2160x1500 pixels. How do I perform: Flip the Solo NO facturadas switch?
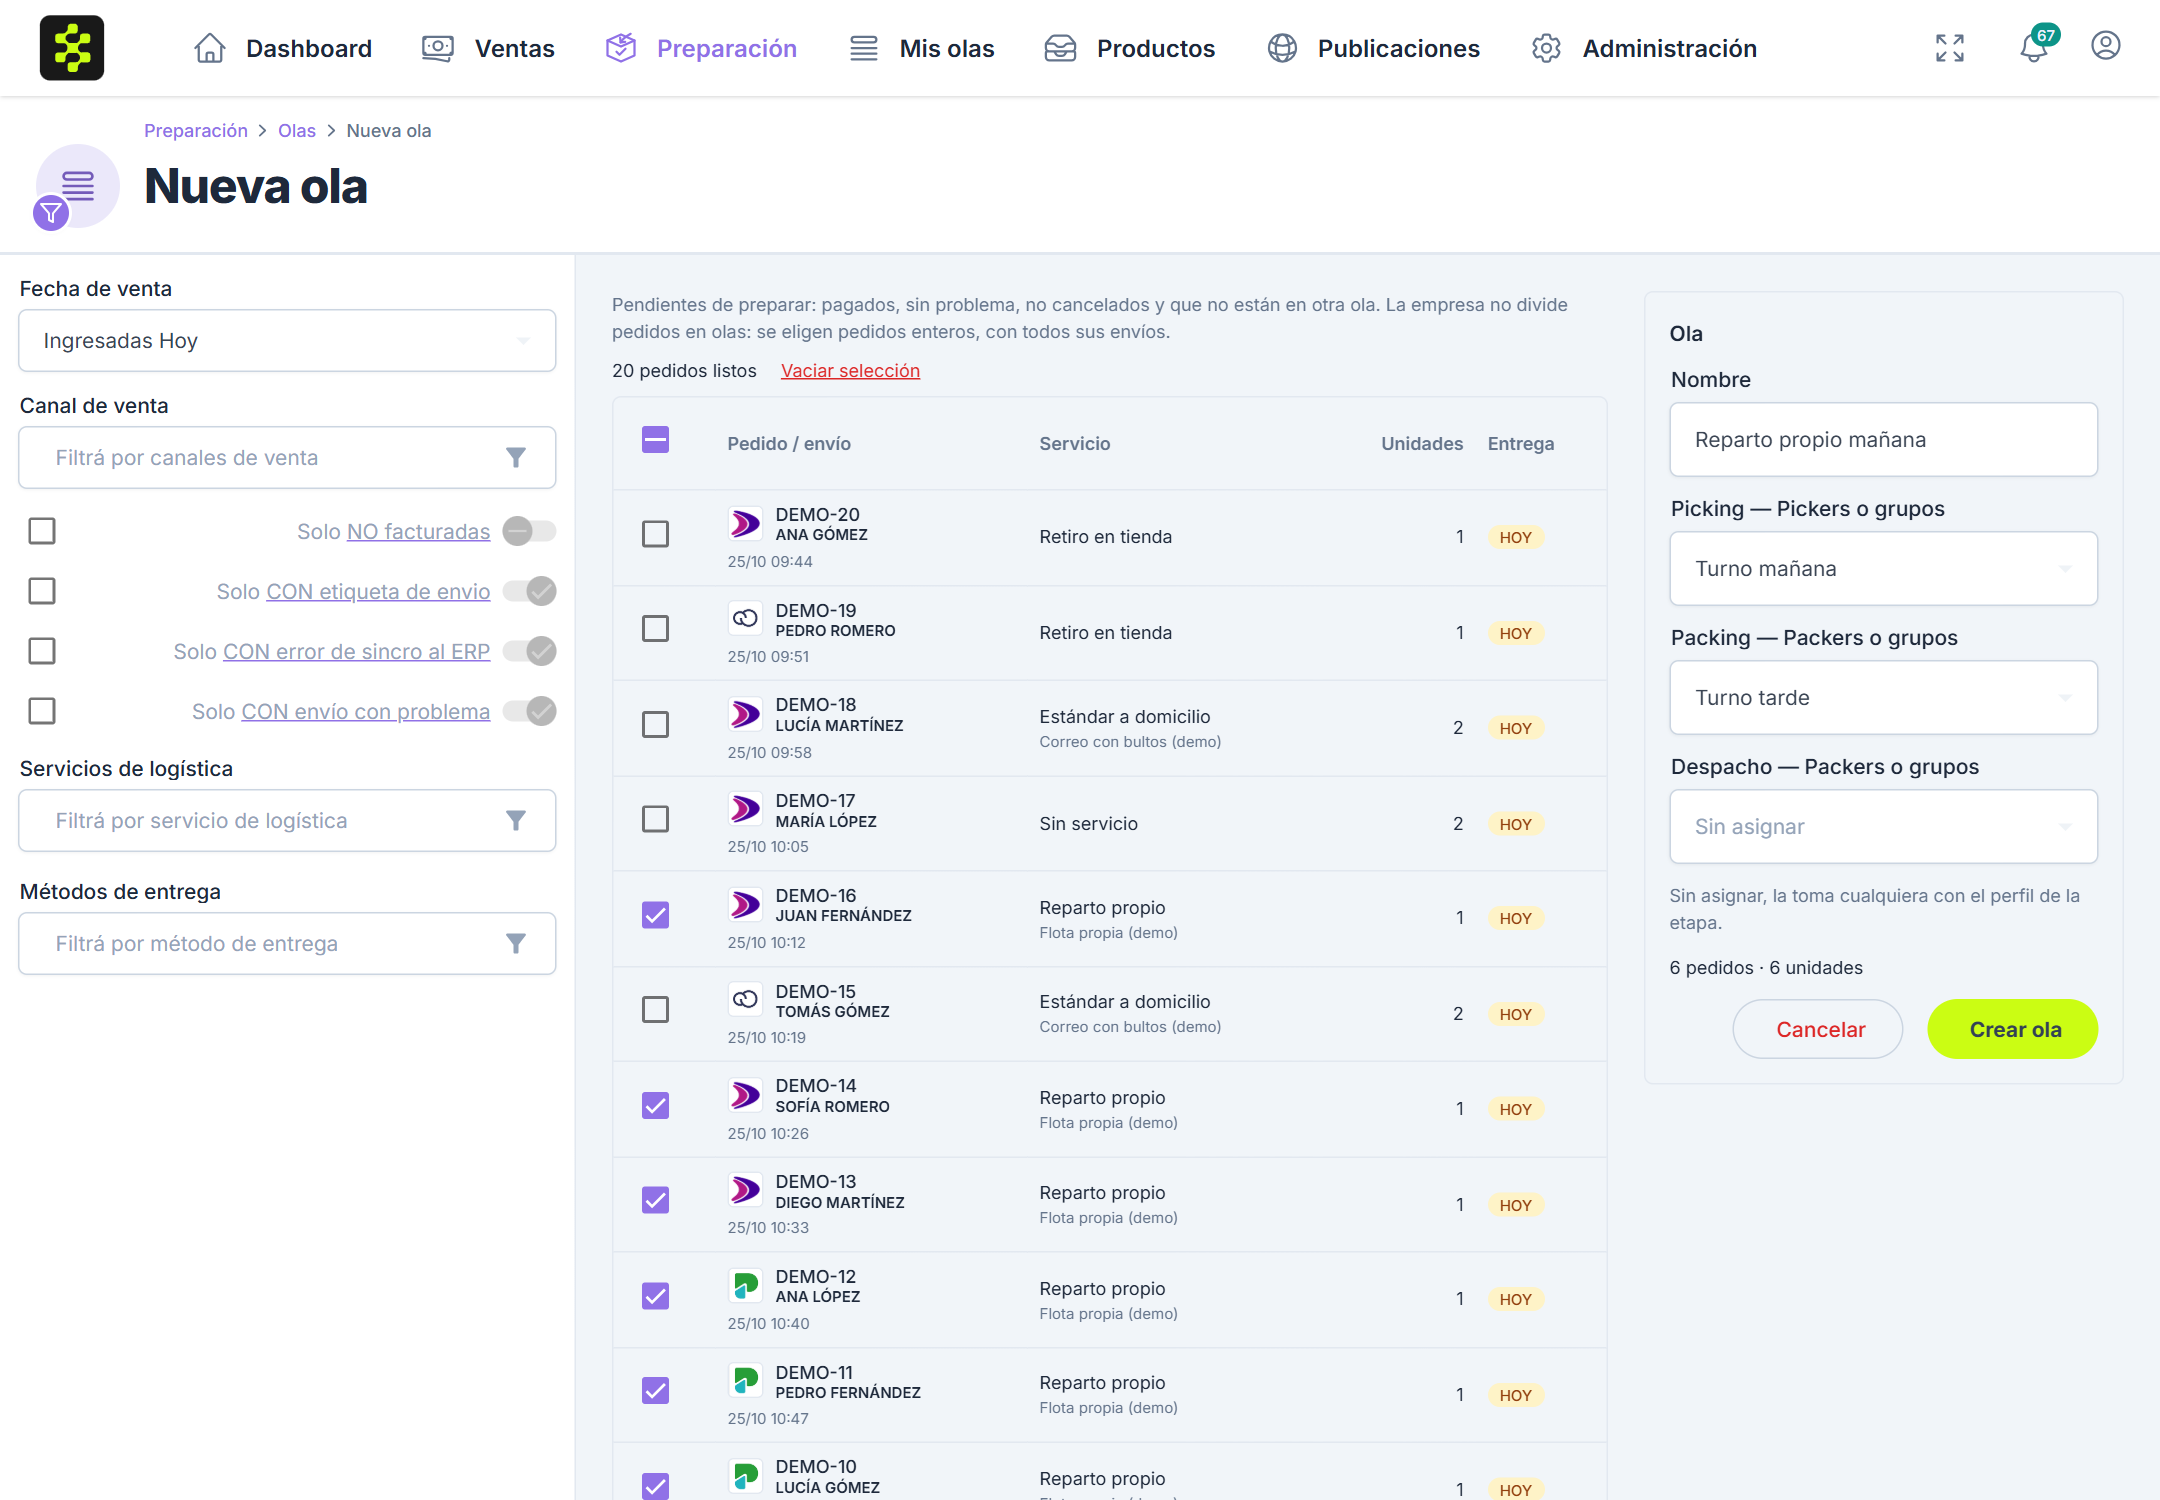529,531
